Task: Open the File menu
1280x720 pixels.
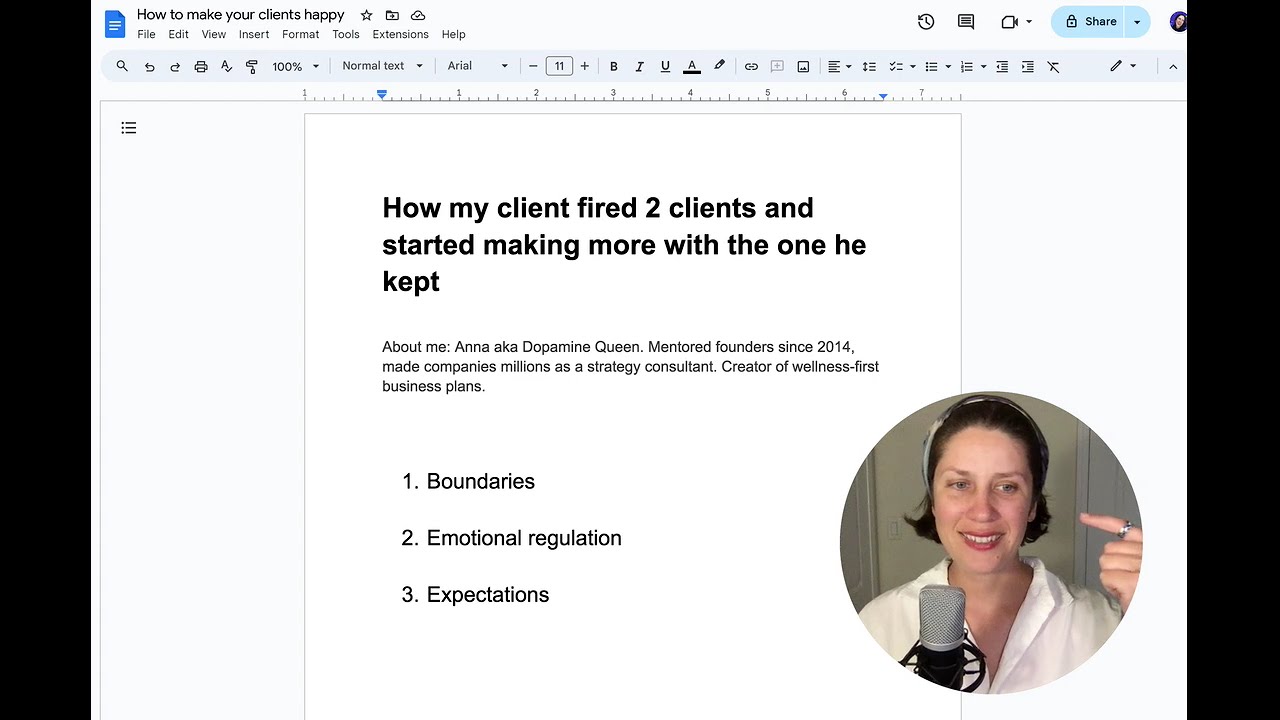Action: tap(146, 34)
